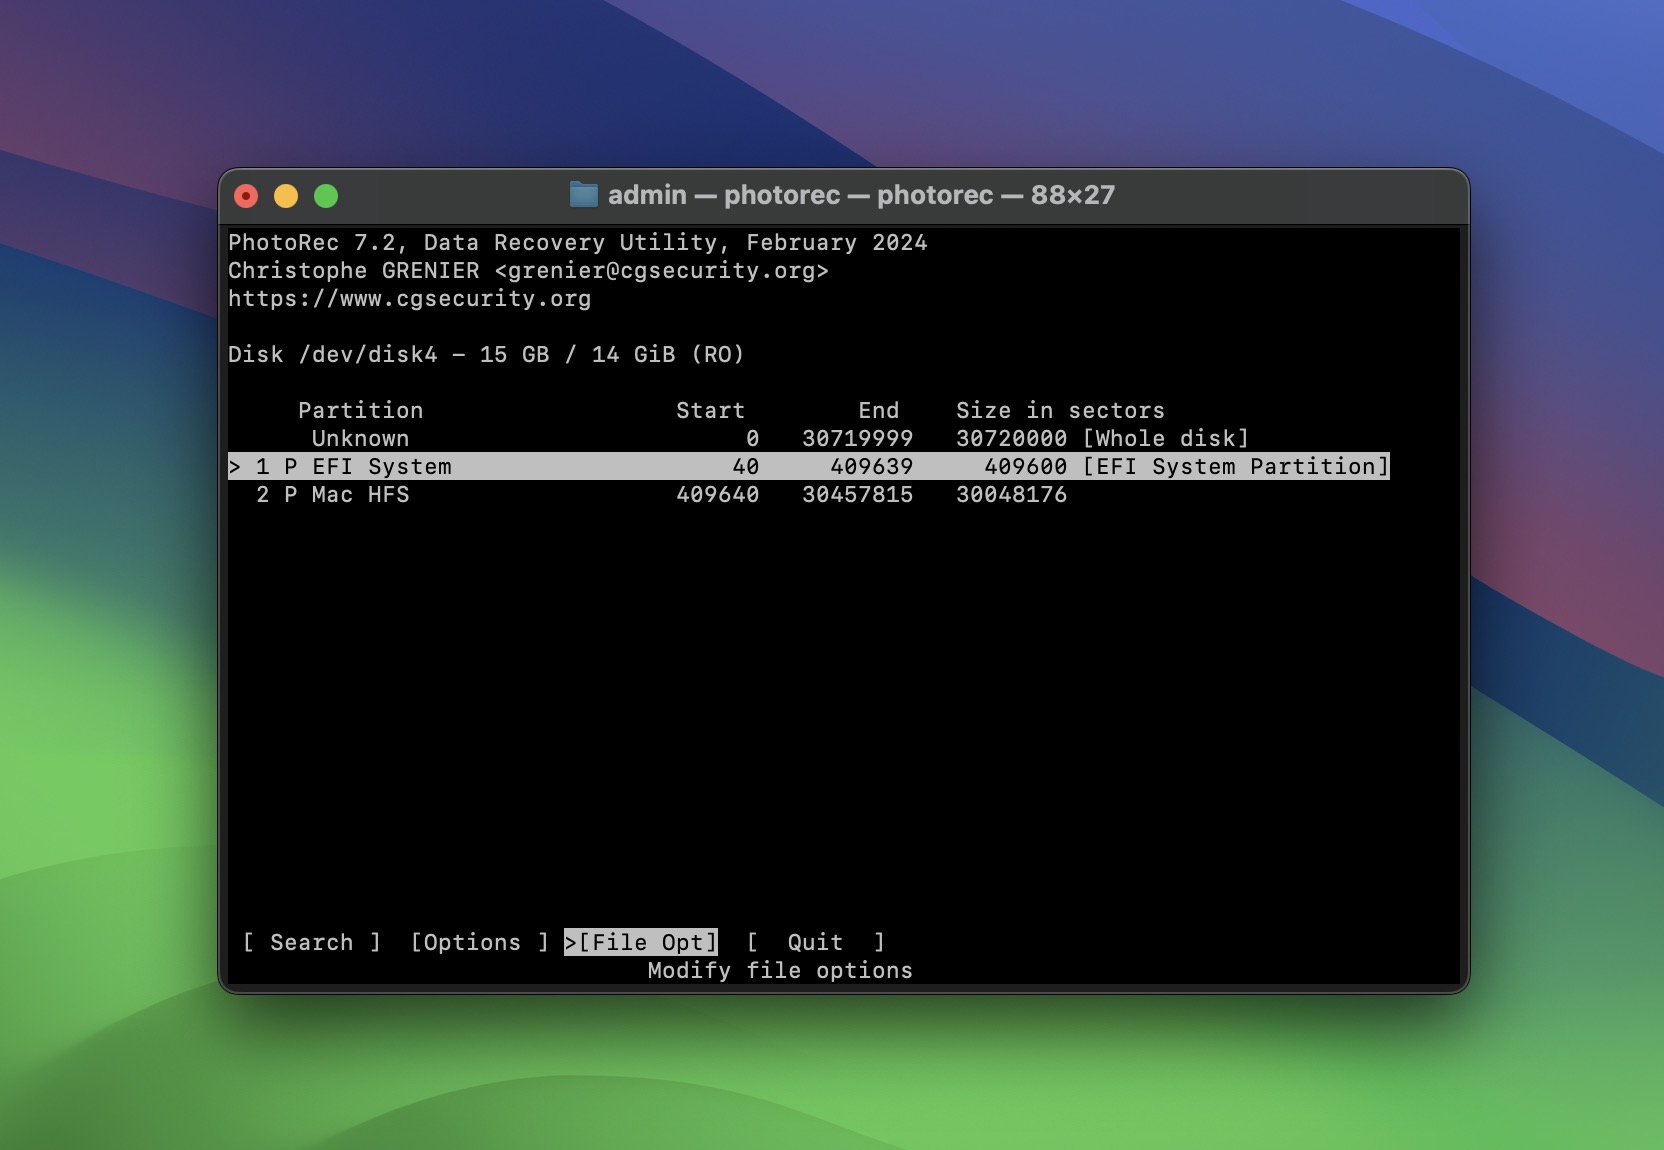Click the 30457815 end sector value
The width and height of the screenshot is (1664, 1150).
point(857,494)
